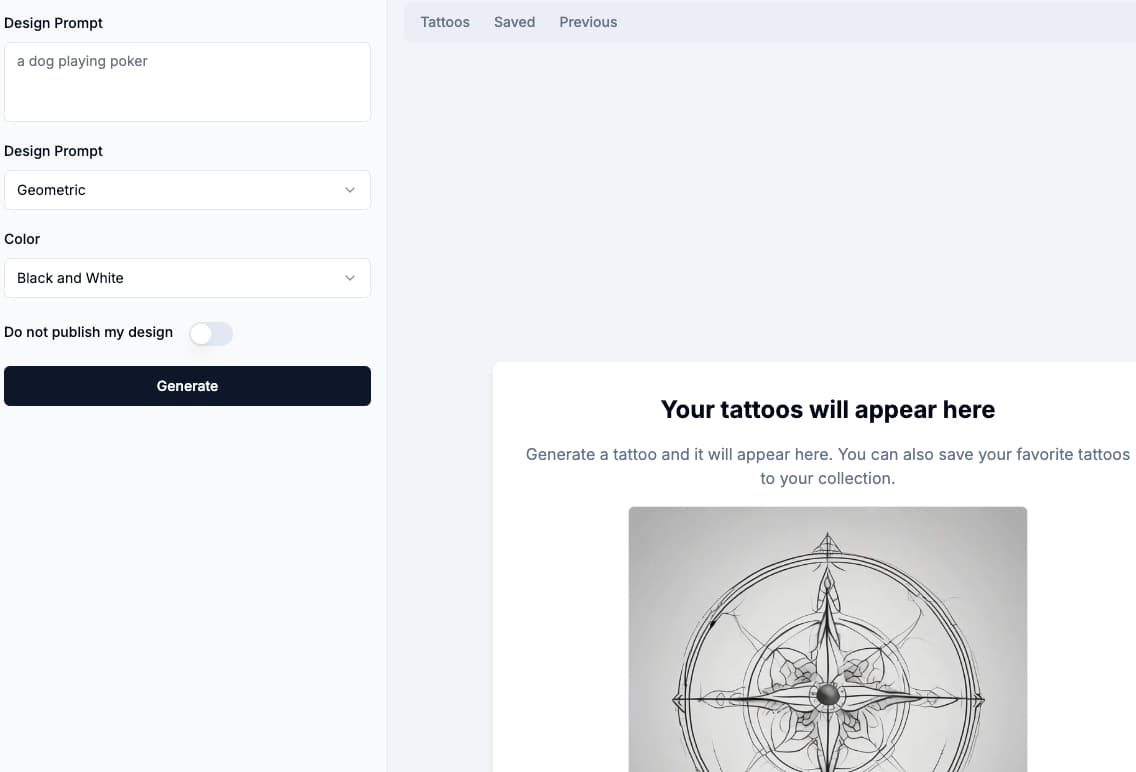Click the Color field label
1136x772 pixels.
[22, 239]
